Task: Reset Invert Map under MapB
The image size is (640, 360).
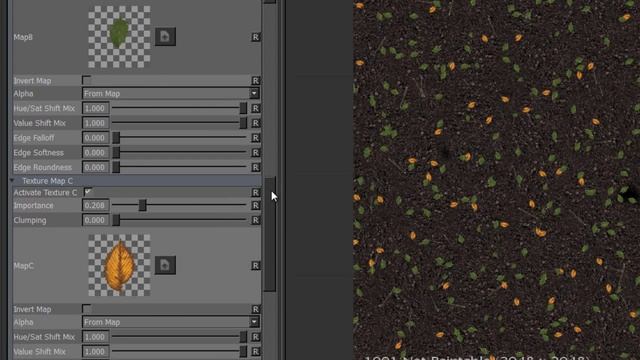Action: pos(256,80)
